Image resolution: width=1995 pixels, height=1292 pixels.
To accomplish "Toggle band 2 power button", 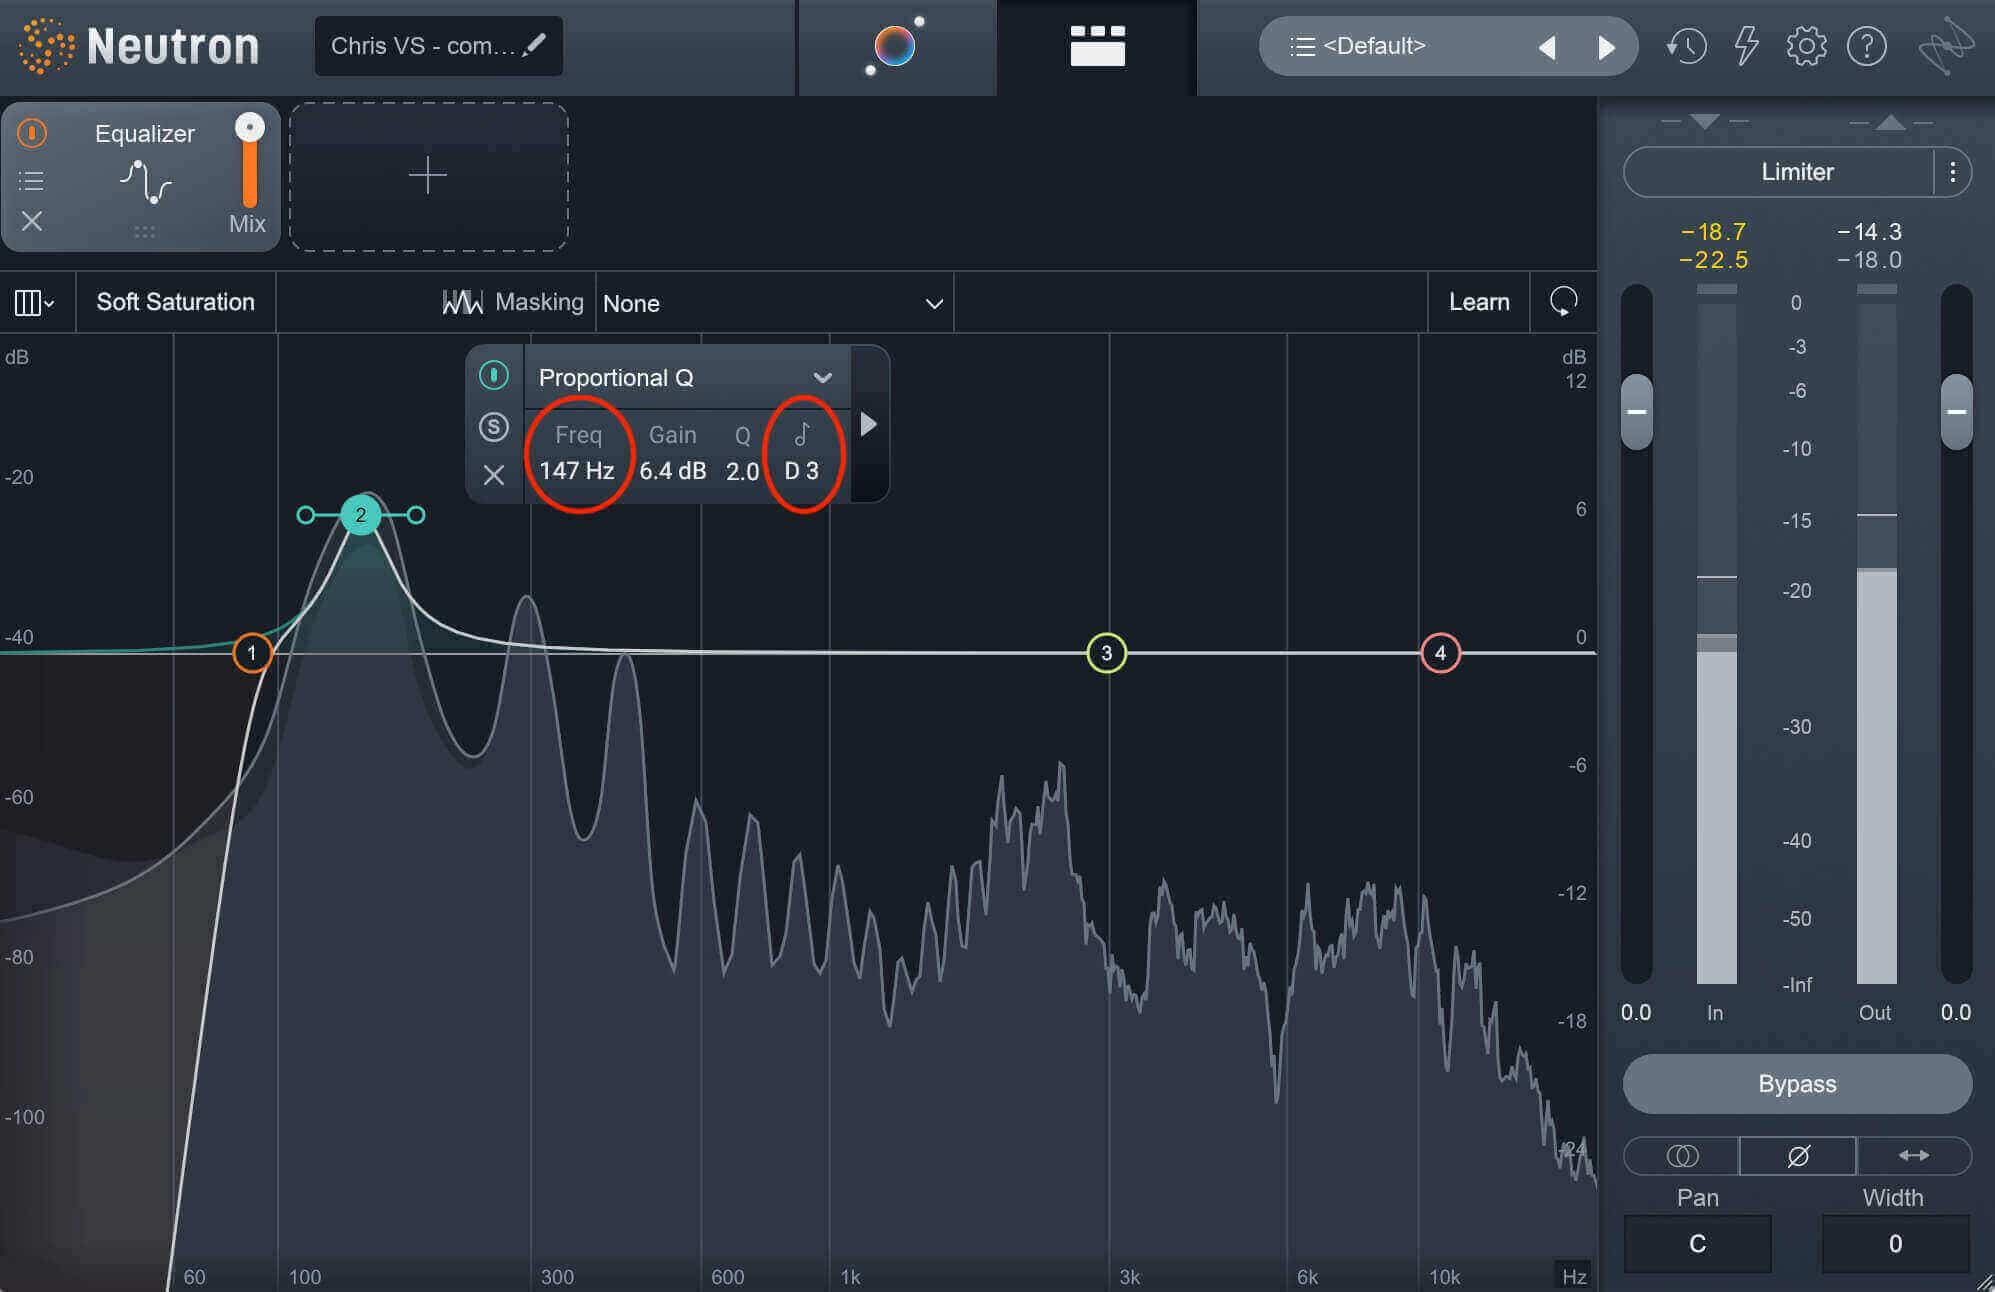I will click(x=493, y=375).
